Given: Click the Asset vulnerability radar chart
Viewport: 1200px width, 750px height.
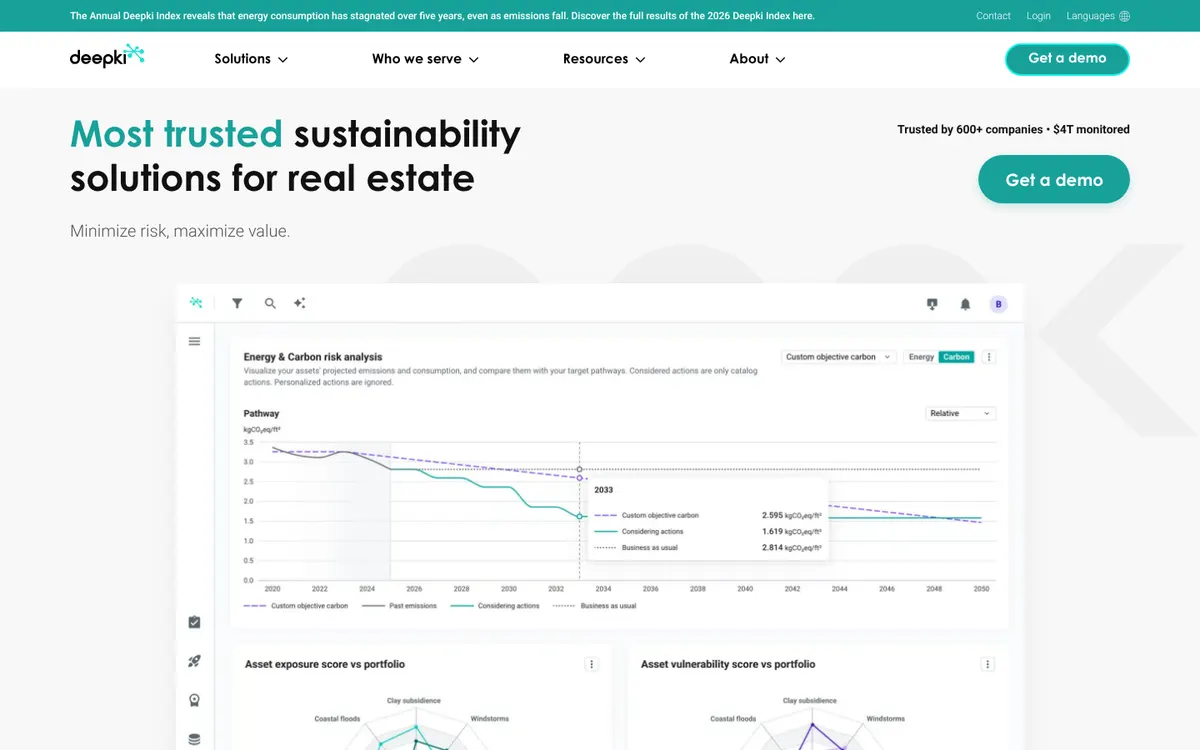Looking at the screenshot, I should coord(811,730).
